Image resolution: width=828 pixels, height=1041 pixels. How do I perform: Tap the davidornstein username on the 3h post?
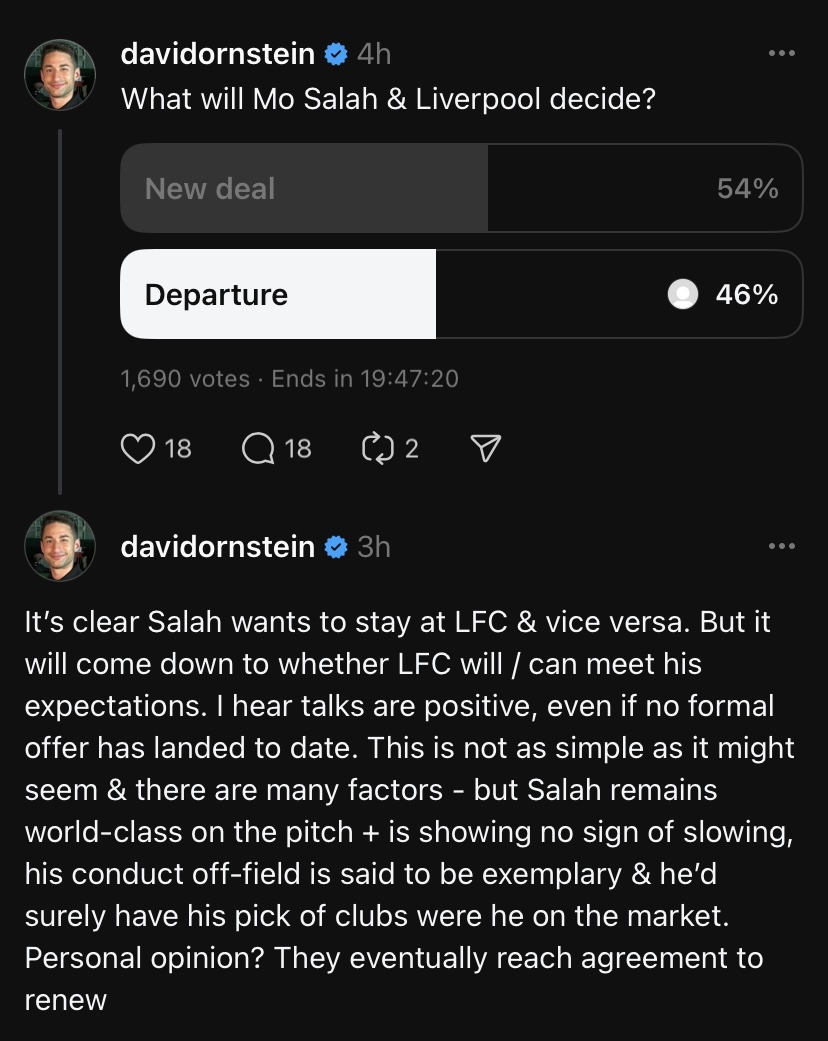click(x=217, y=547)
